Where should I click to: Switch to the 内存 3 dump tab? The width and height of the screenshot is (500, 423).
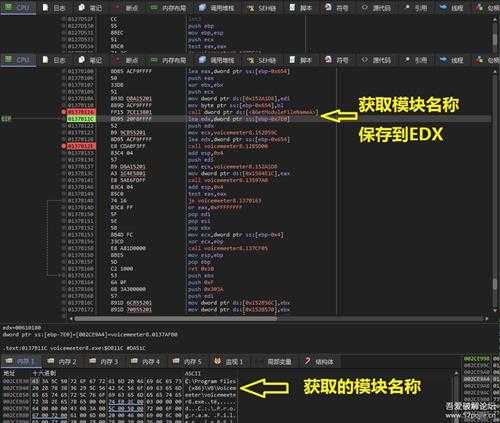click(x=104, y=361)
